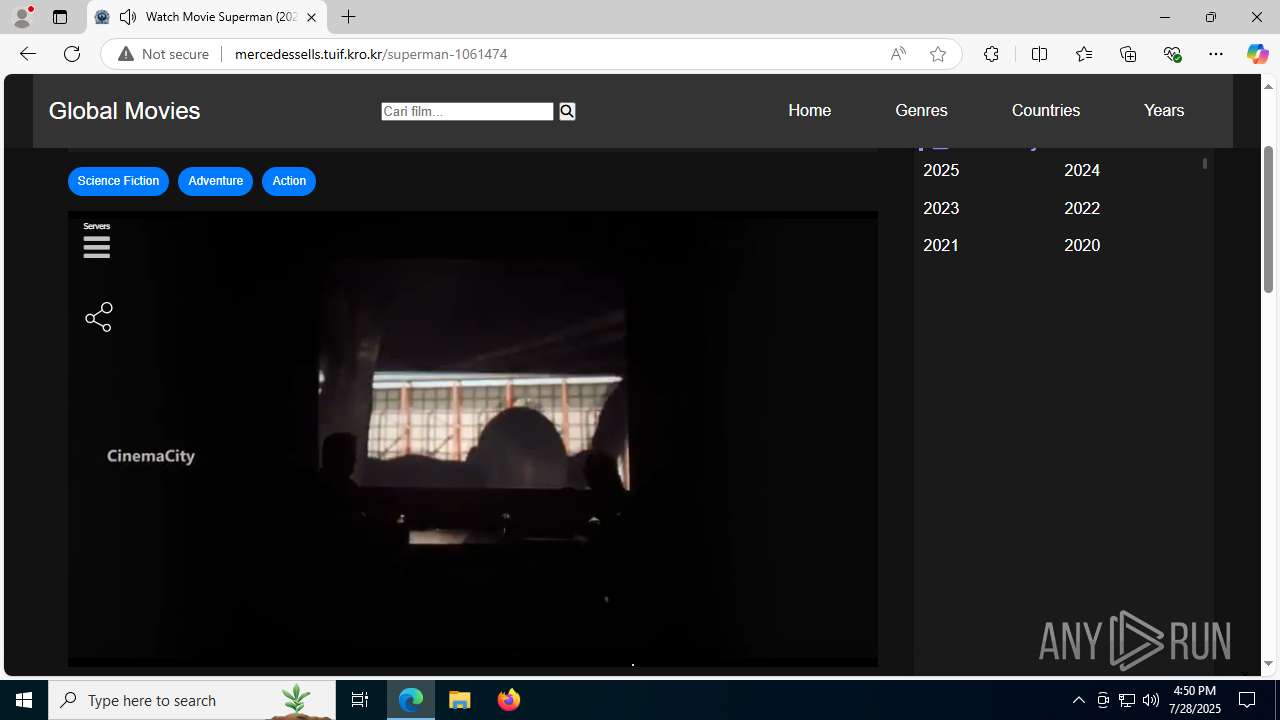Choose year 2020
This screenshot has width=1280, height=720.
click(x=1082, y=245)
